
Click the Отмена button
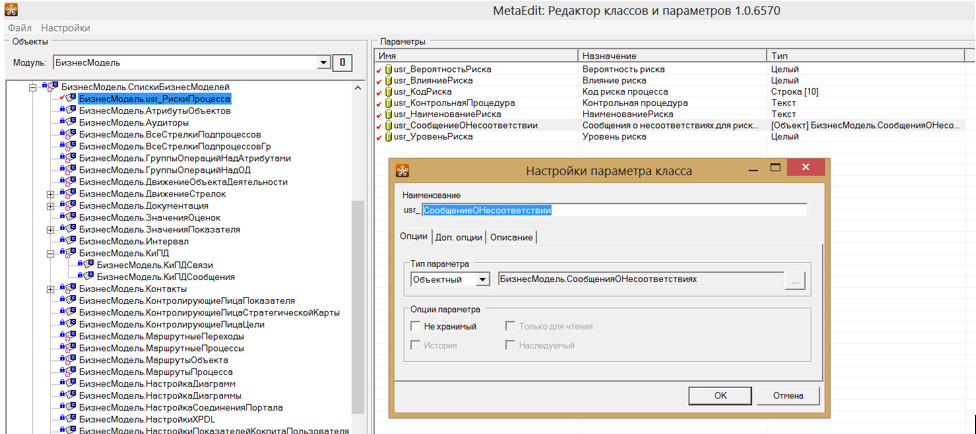click(x=788, y=395)
